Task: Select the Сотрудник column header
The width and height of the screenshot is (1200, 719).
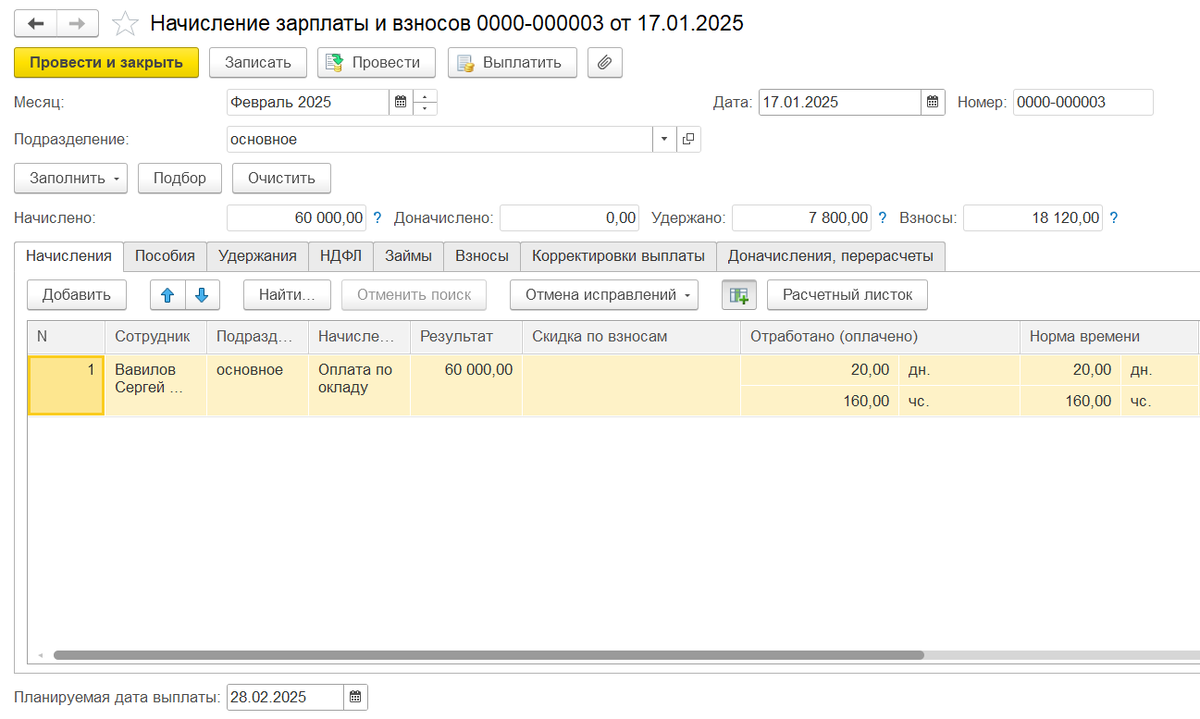Action: 156,337
